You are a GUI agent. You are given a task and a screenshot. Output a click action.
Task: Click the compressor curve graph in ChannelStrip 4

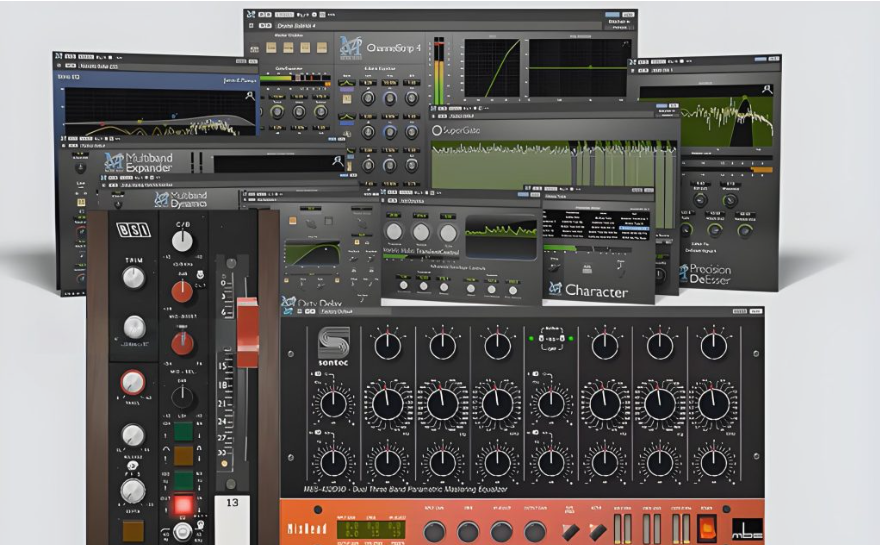[x=492, y=68]
